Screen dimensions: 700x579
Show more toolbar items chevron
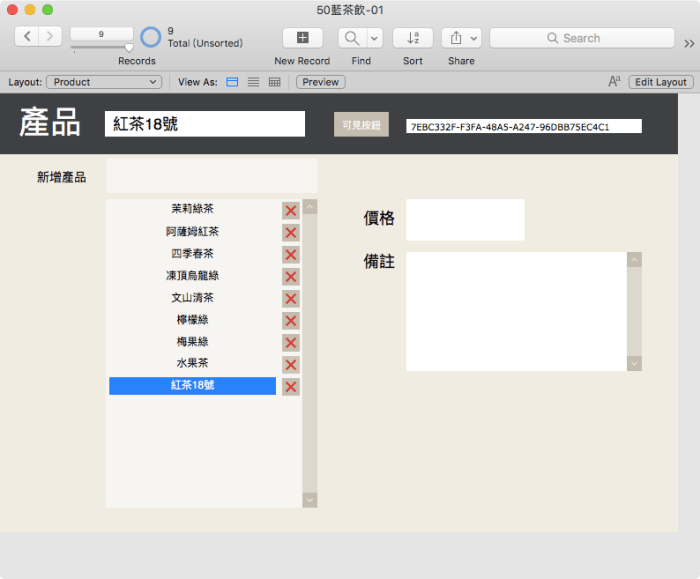click(x=689, y=43)
